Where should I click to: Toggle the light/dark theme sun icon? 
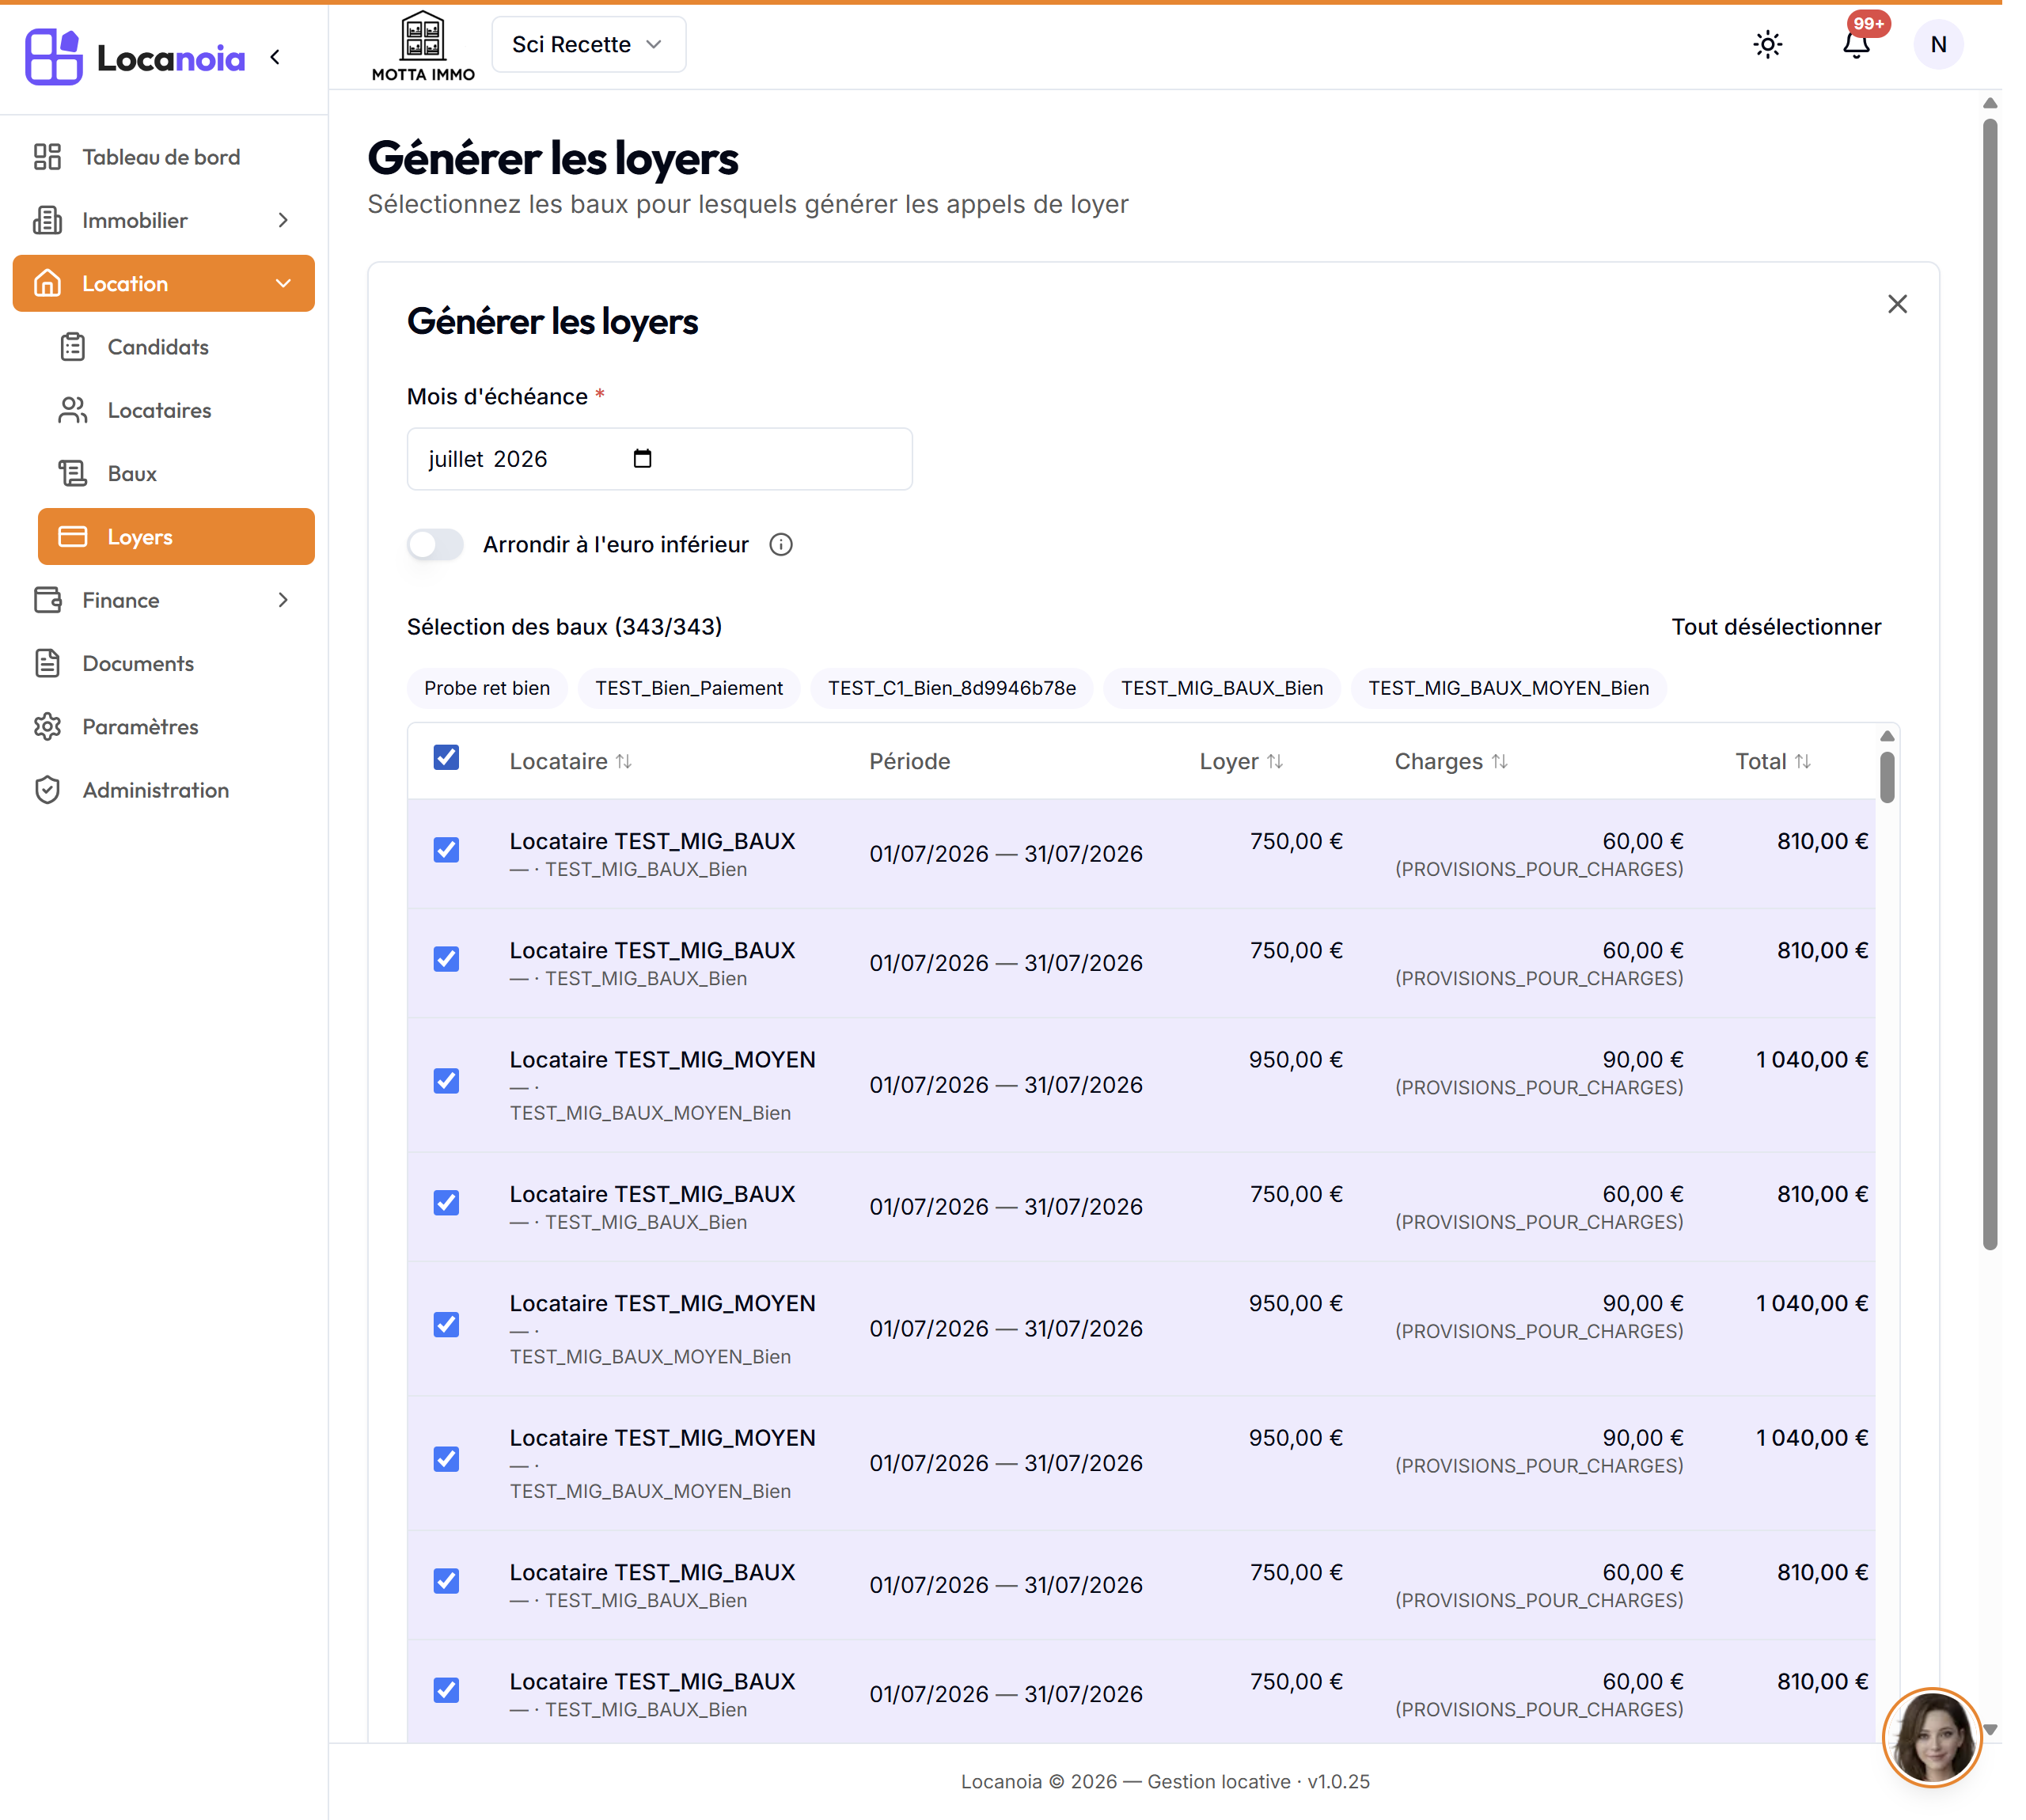pos(1767,45)
